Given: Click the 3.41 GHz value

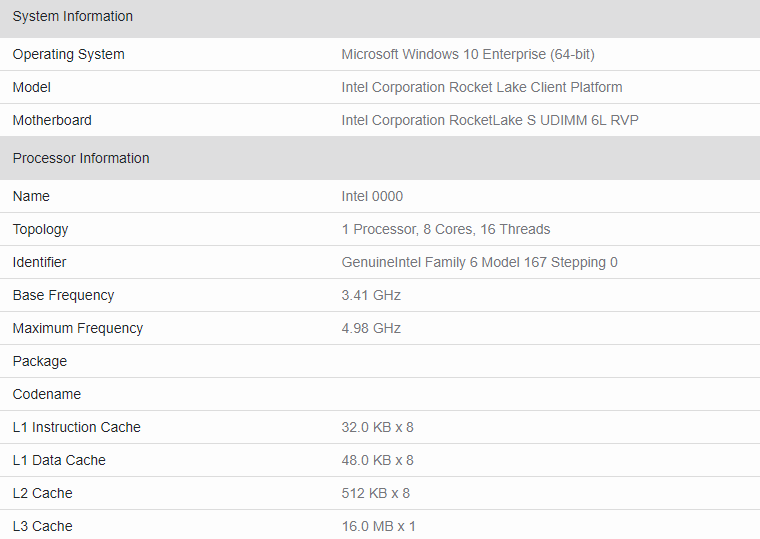Looking at the screenshot, I should click(x=371, y=295).
